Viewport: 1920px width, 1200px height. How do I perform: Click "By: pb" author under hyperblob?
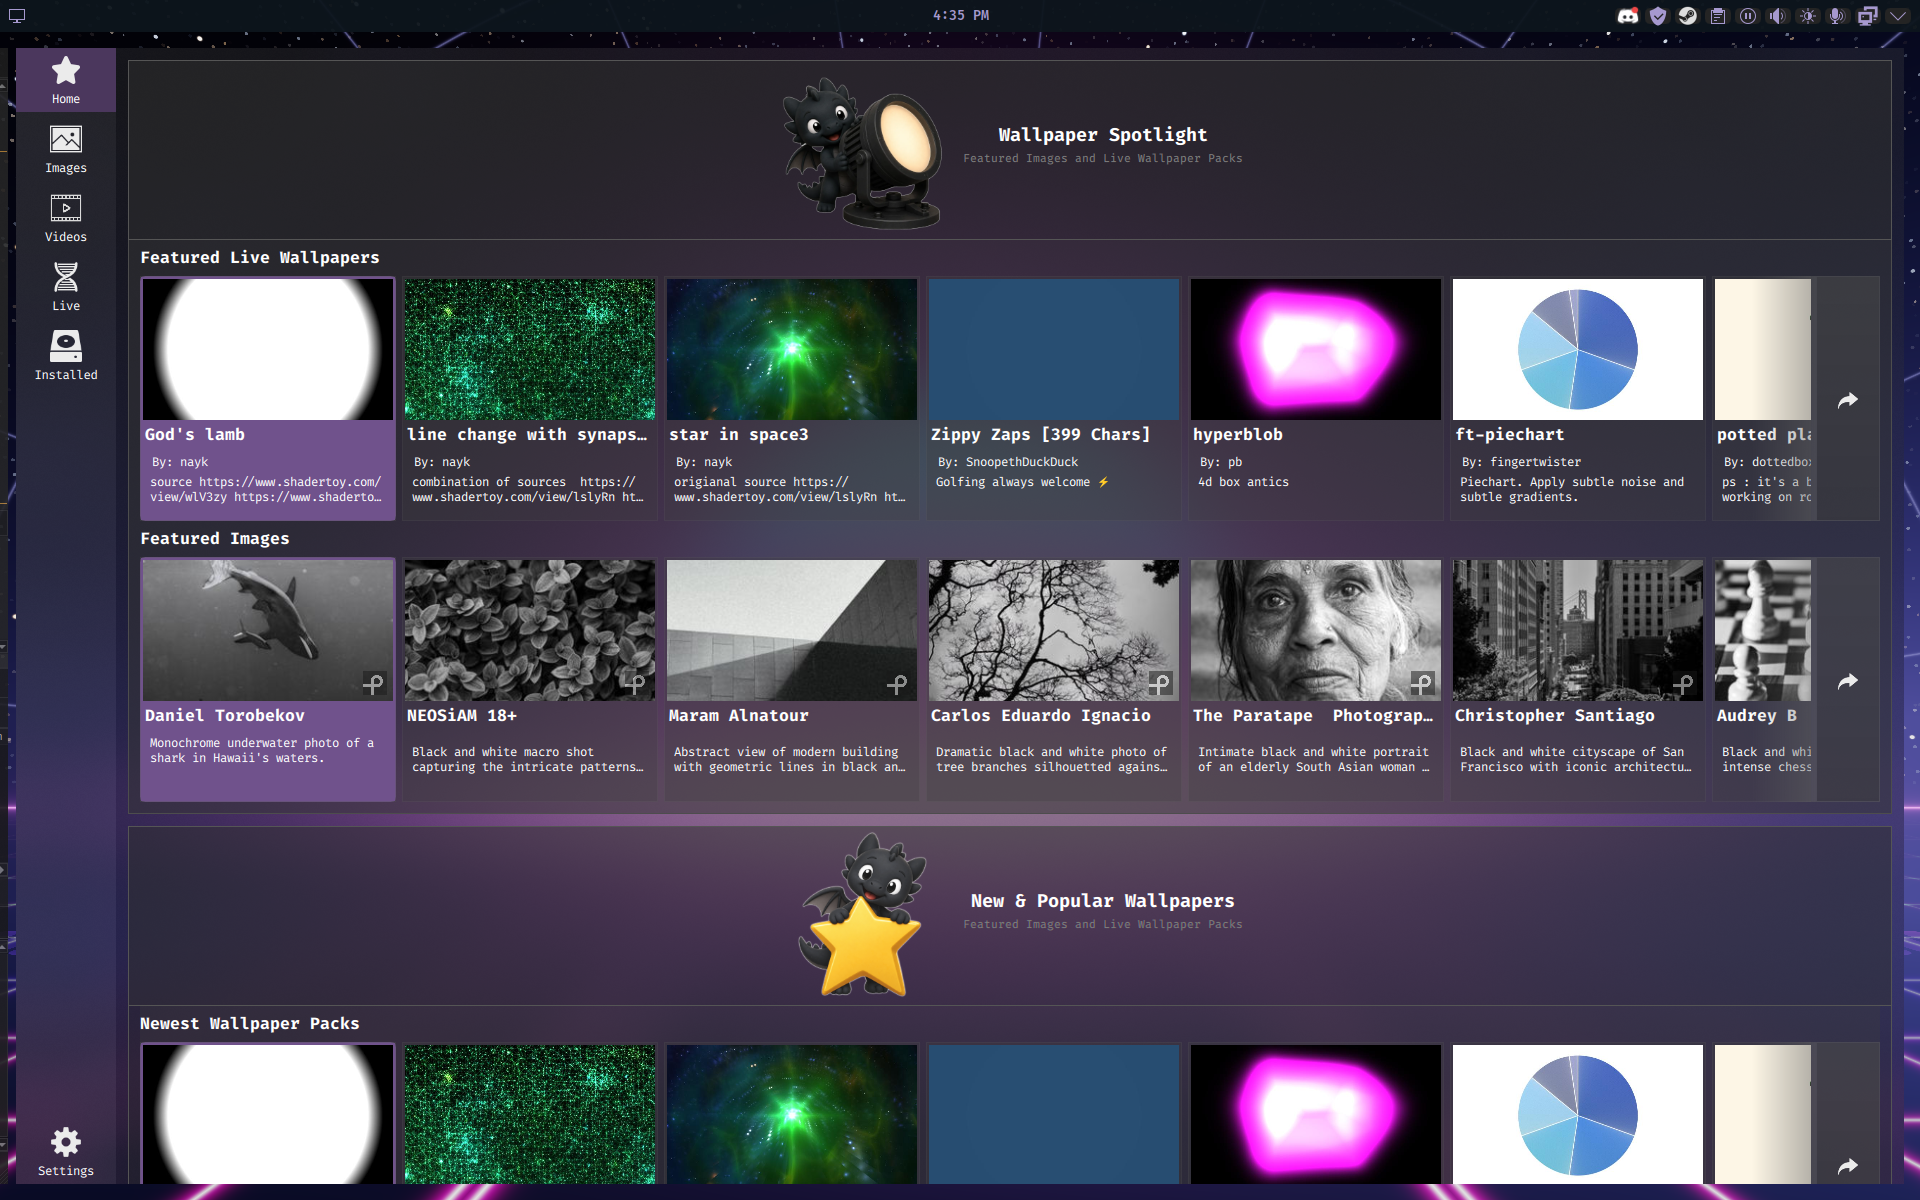tap(1220, 462)
